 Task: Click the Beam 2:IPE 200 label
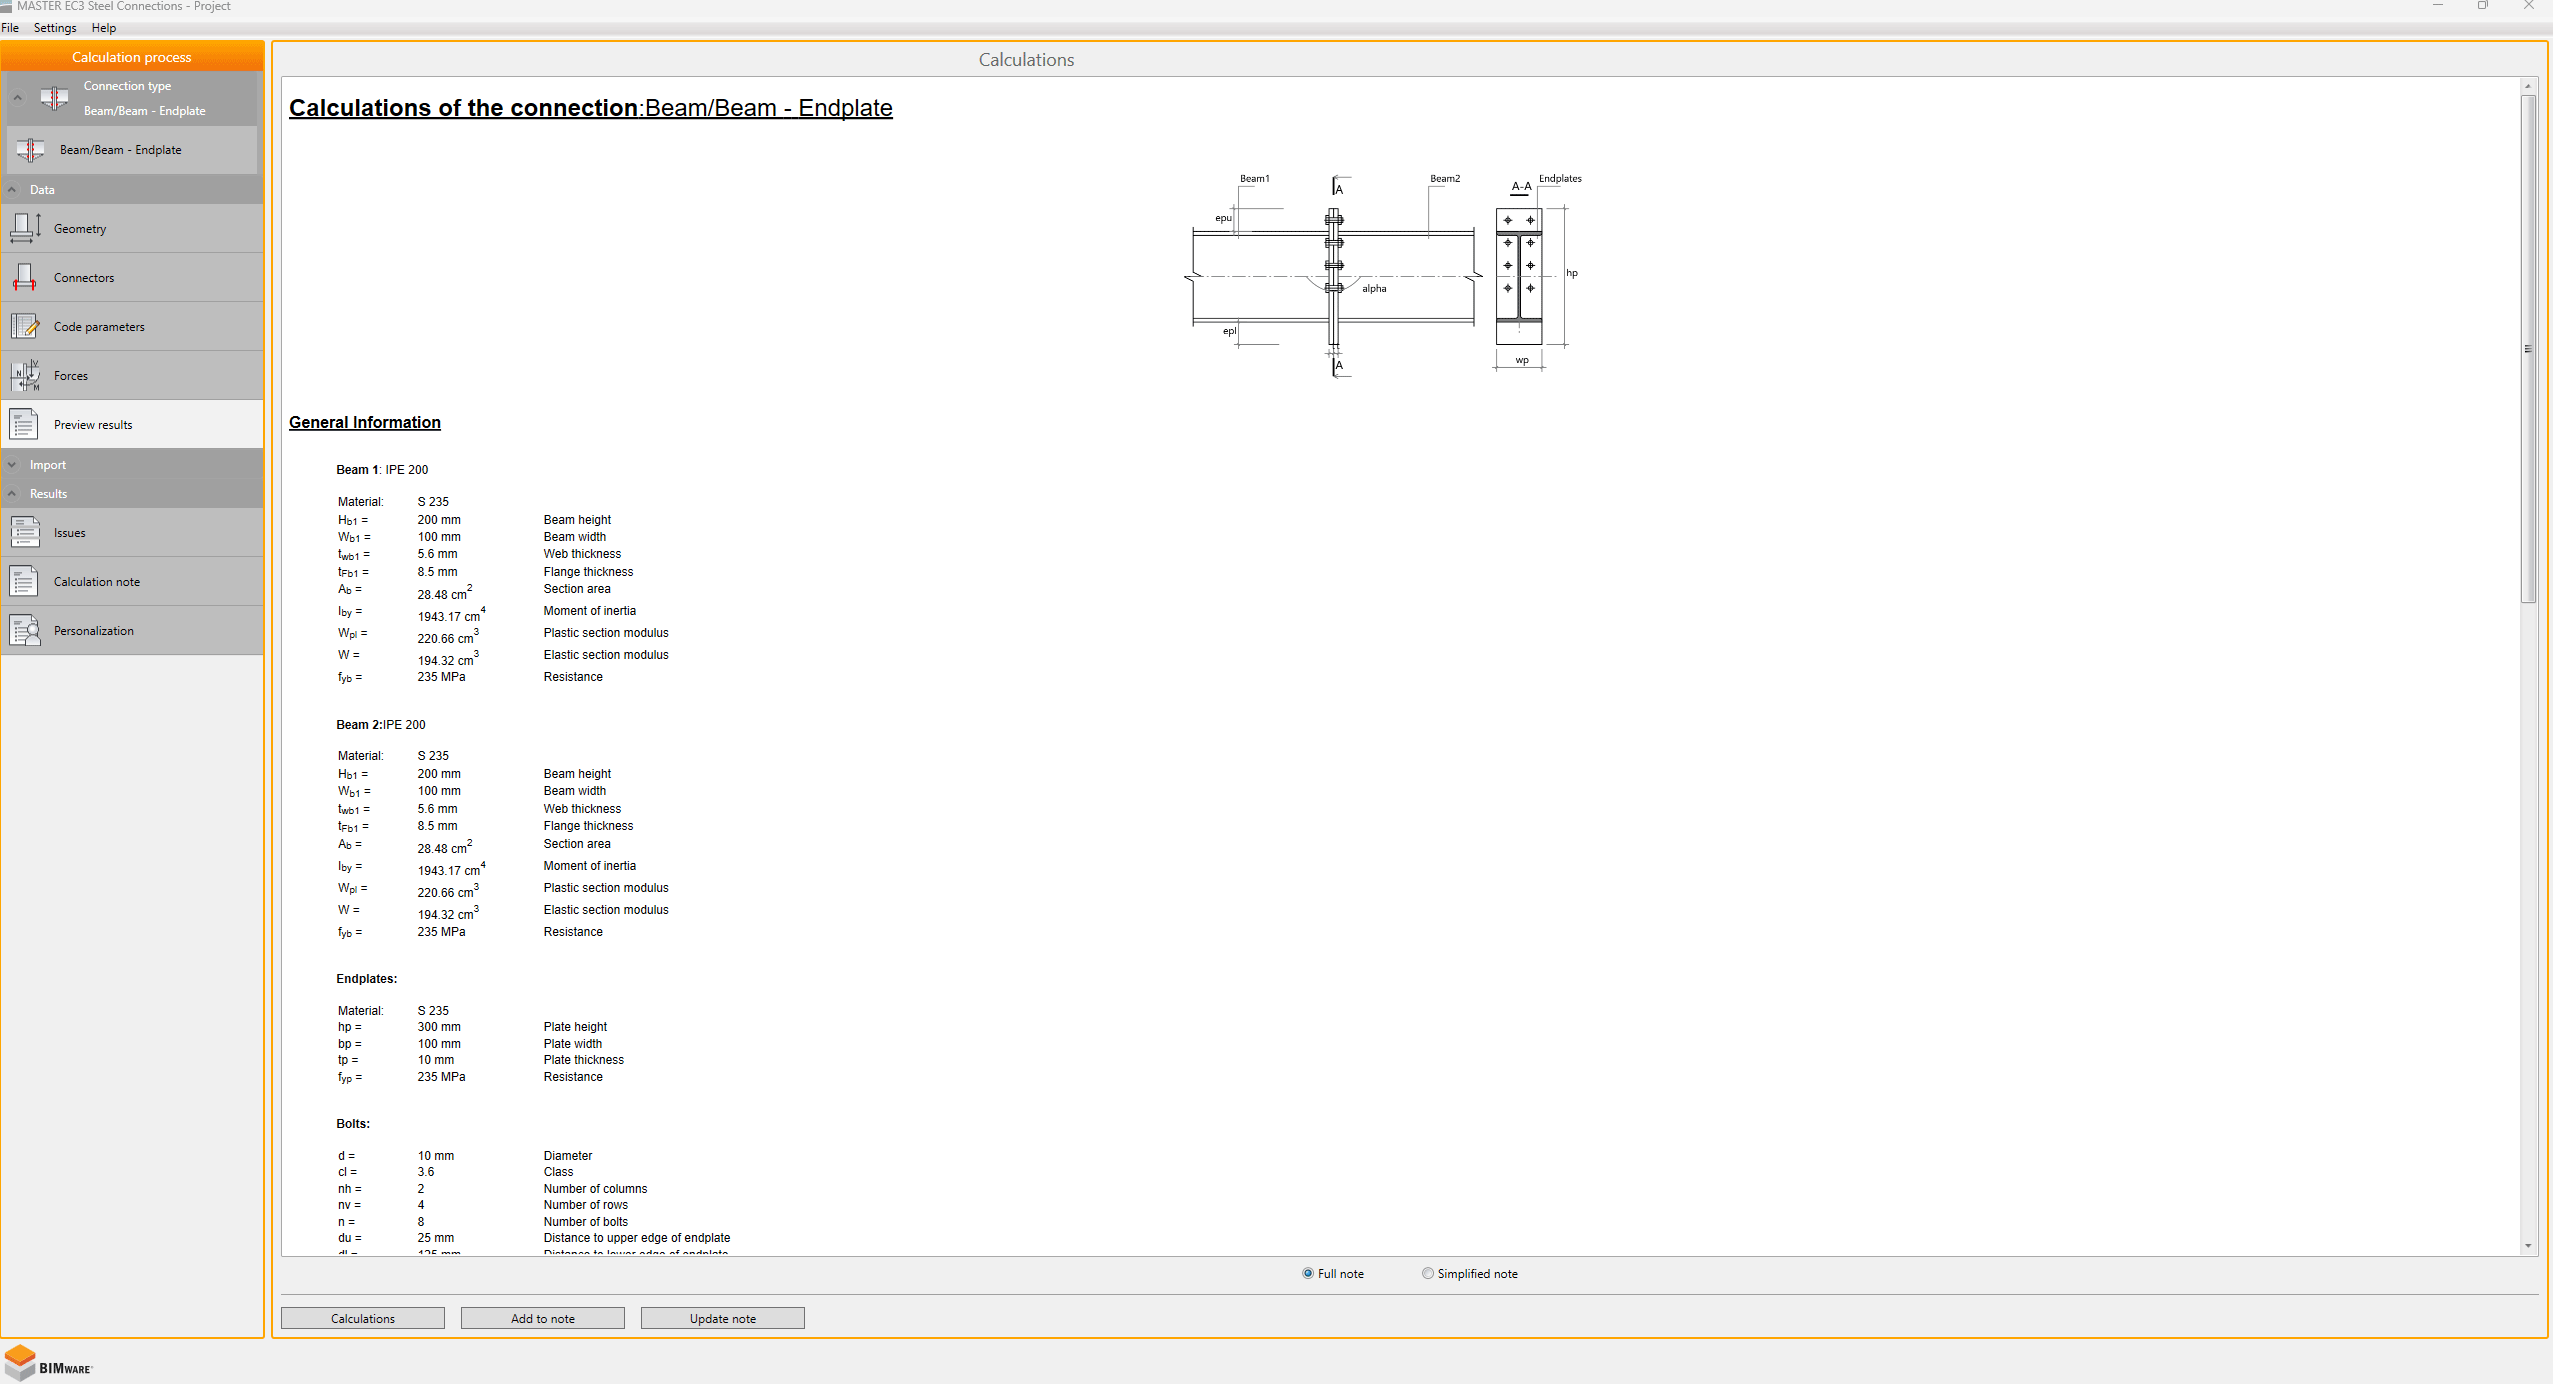pyautogui.click(x=381, y=725)
